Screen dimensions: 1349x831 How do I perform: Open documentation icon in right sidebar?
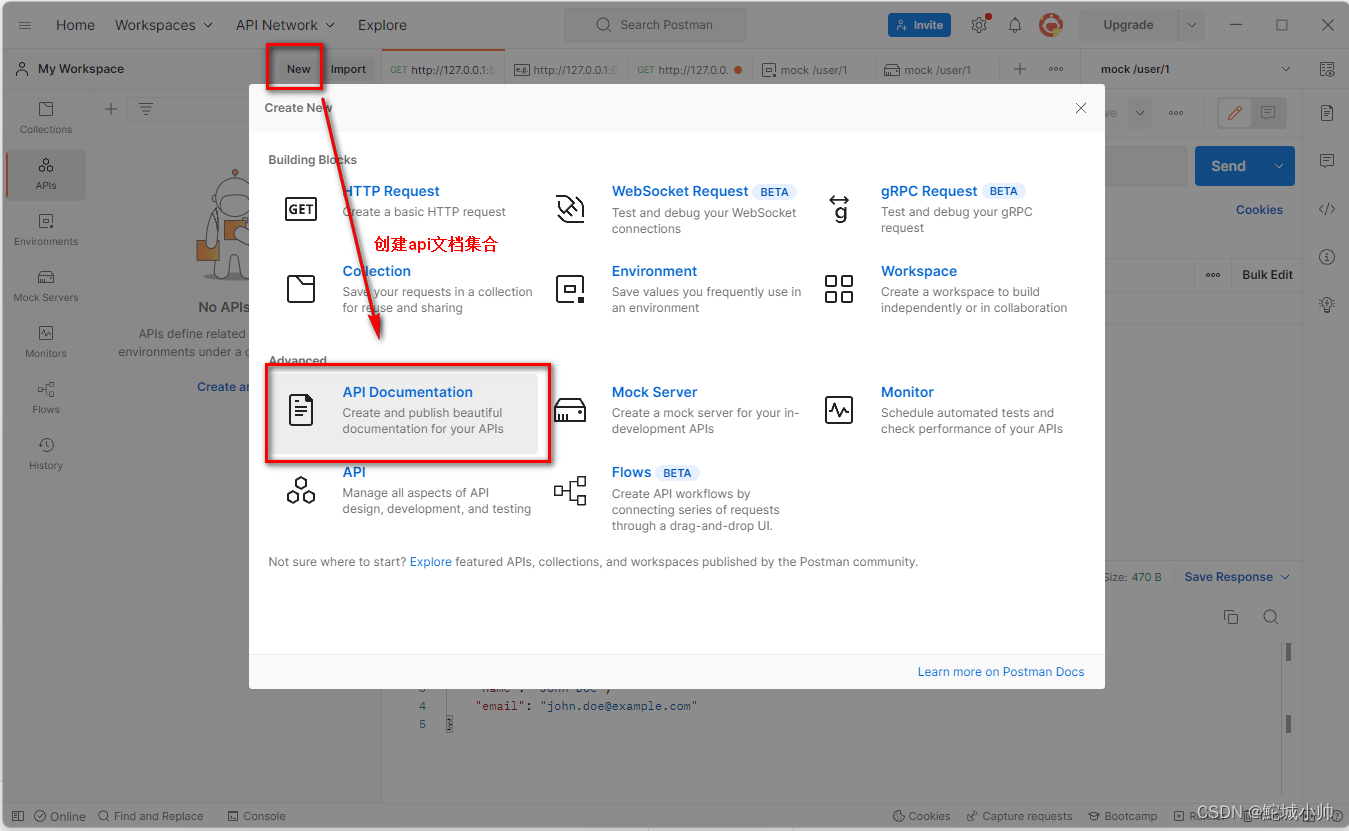tap(1327, 113)
